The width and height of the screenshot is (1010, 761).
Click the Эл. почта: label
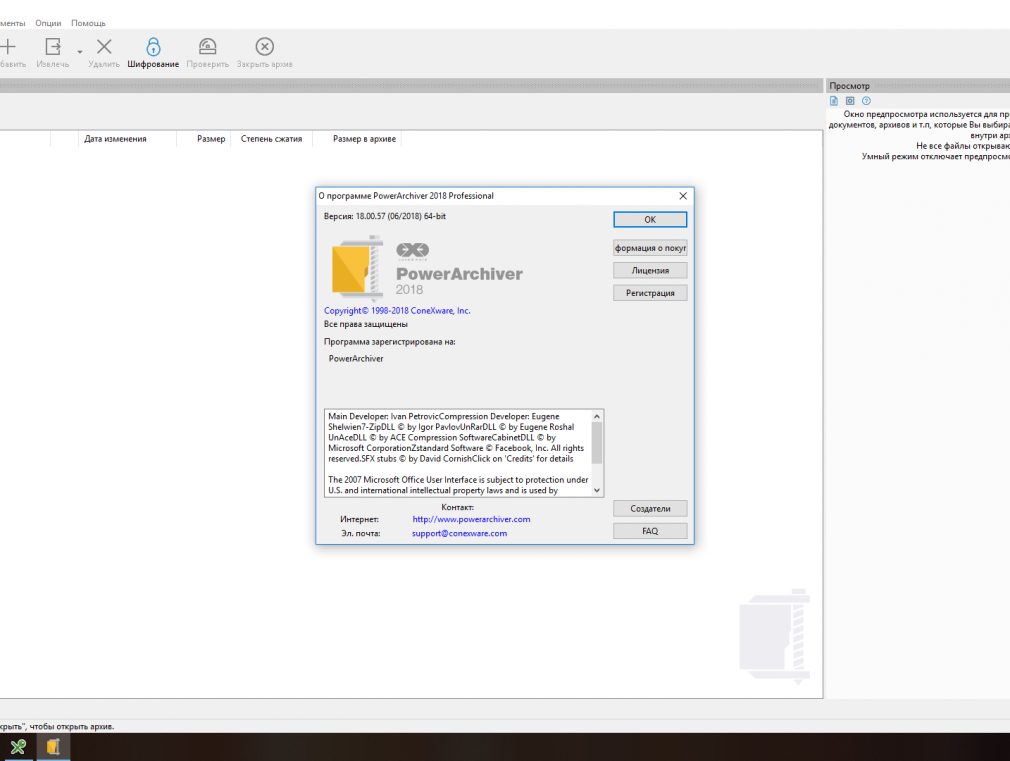tap(361, 534)
